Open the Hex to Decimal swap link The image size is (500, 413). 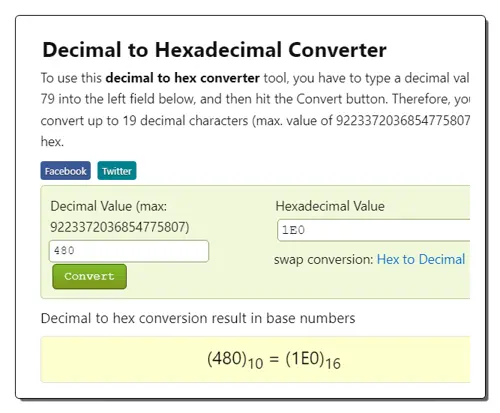421,259
